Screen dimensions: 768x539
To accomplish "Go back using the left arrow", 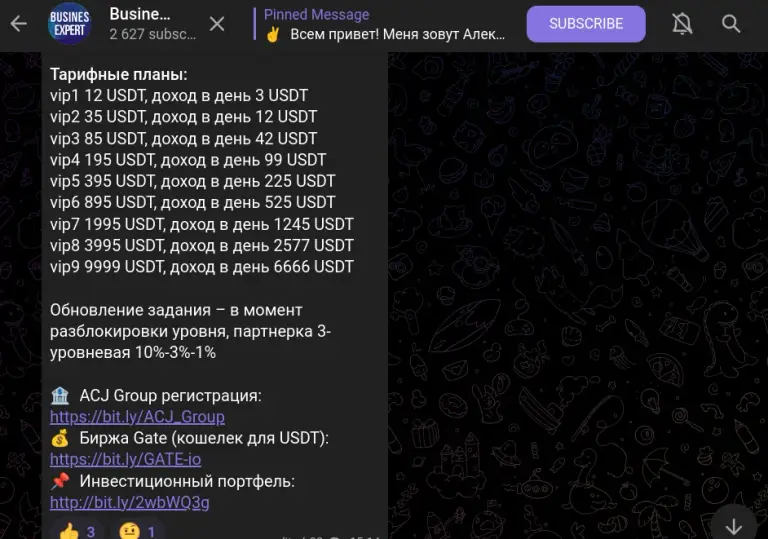I will (x=19, y=23).
